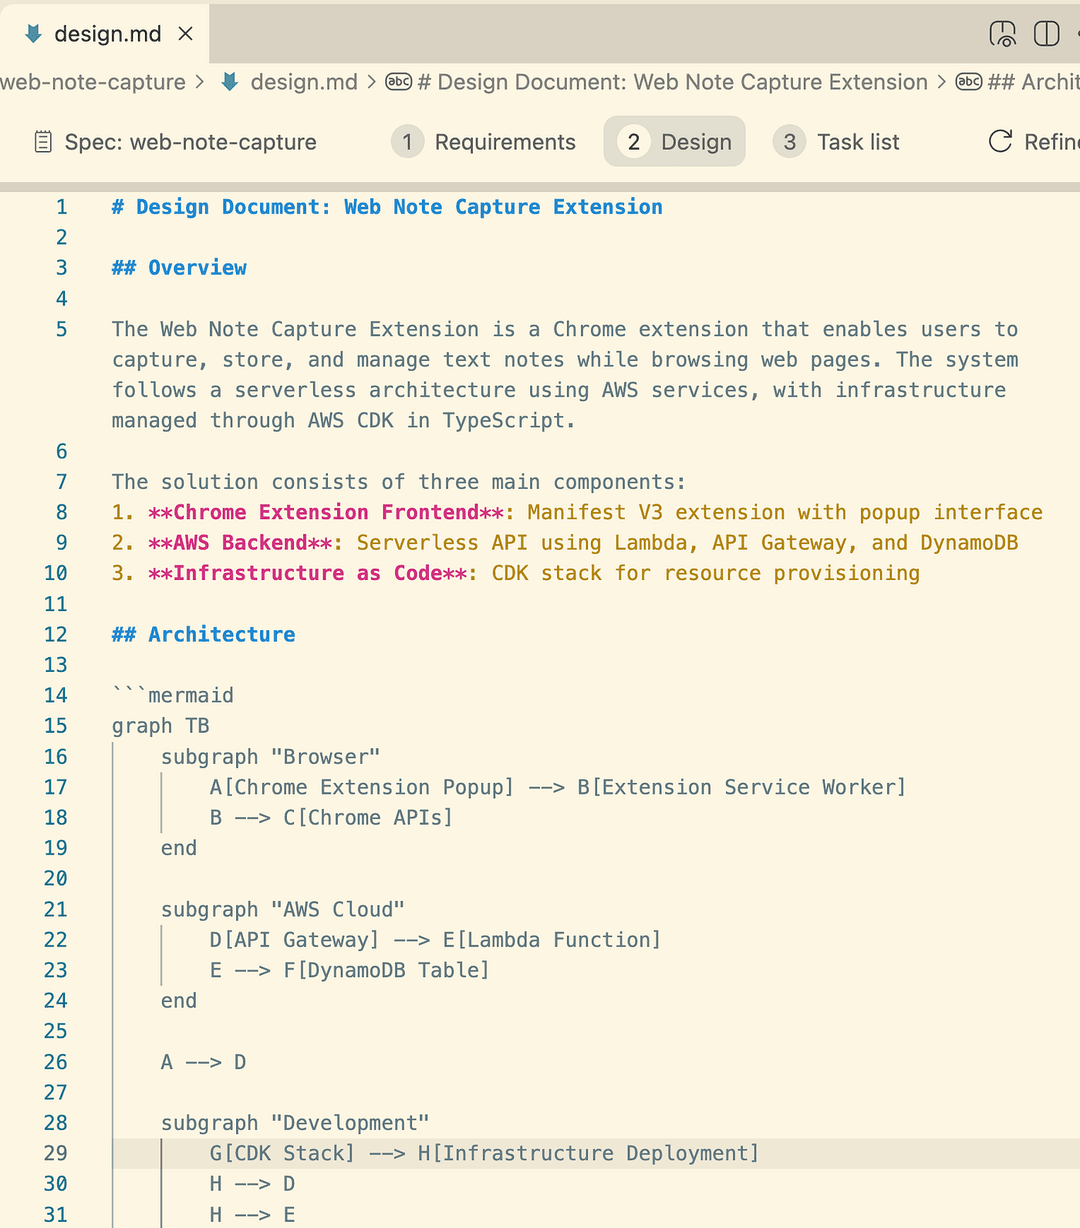Image resolution: width=1080 pixels, height=1228 pixels.
Task: Click the Refine button
Action: pyautogui.click(x=1034, y=142)
